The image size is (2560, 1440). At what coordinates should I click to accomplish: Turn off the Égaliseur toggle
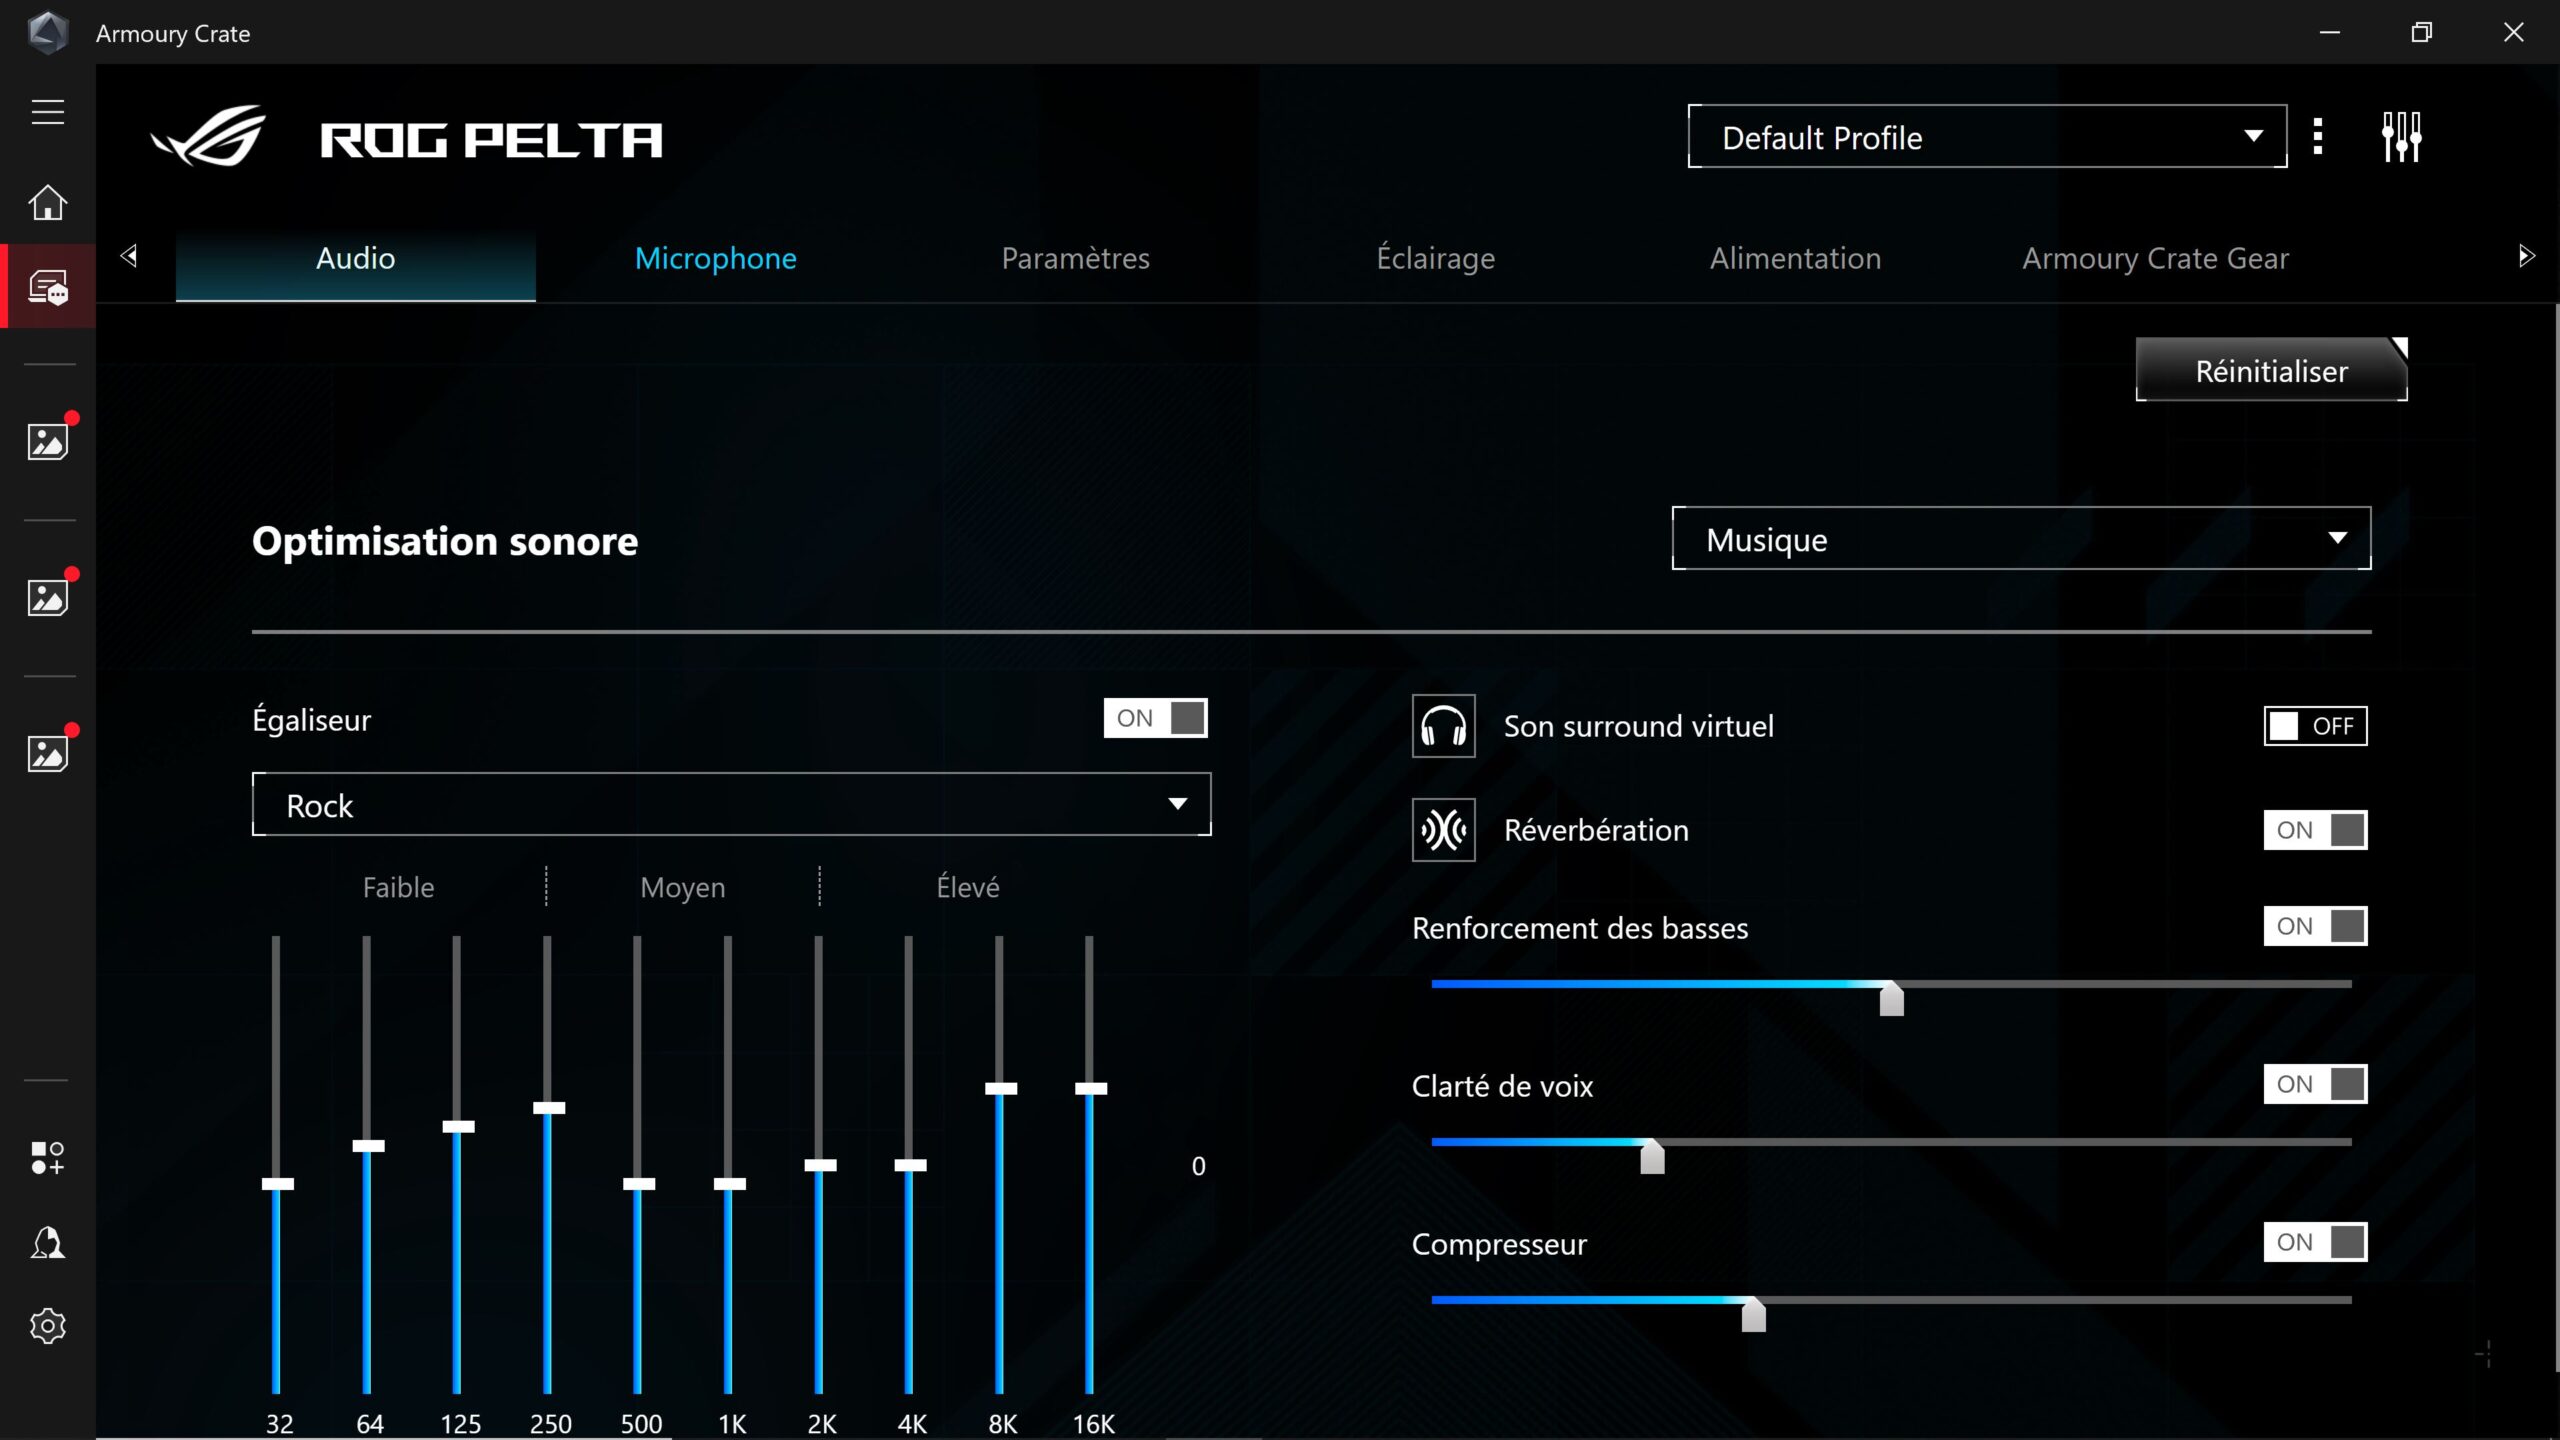coord(1155,718)
